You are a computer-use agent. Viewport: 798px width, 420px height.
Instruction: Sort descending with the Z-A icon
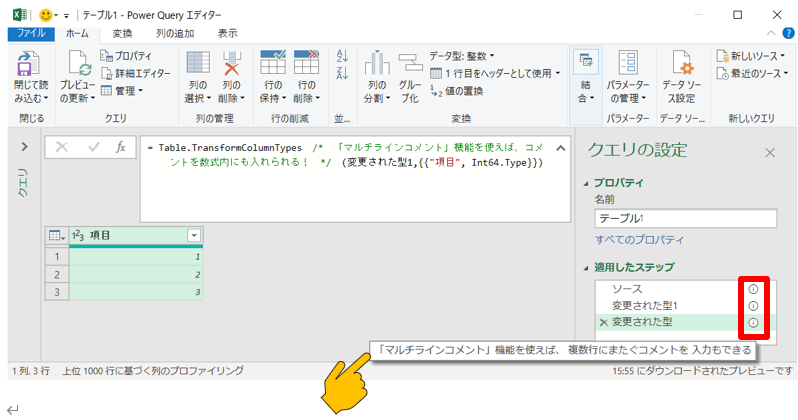pyautogui.click(x=342, y=73)
